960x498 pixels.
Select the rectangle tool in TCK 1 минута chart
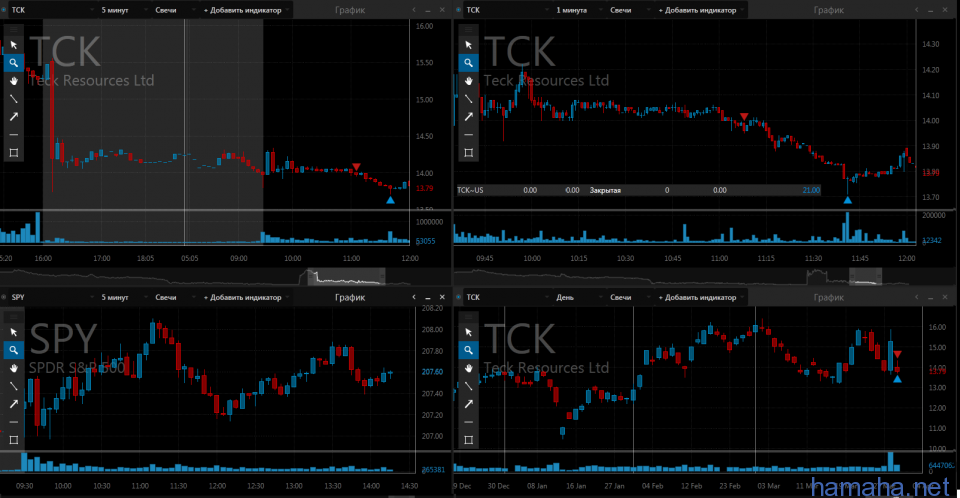click(x=468, y=153)
